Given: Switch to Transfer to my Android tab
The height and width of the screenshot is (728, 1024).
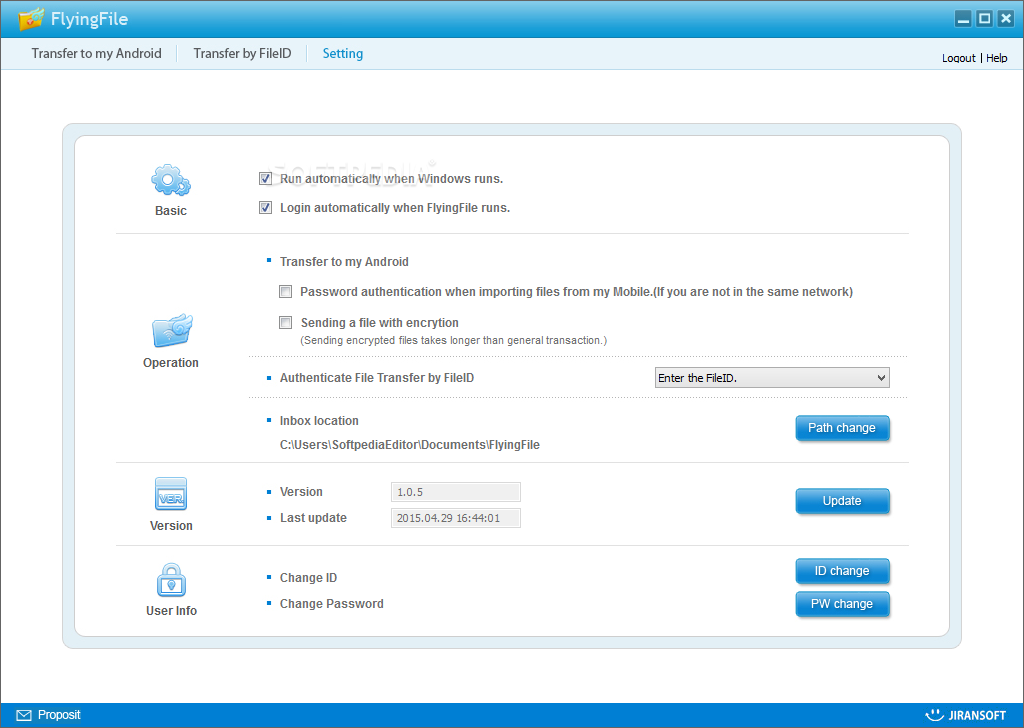Looking at the screenshot, I should [97, 54].
